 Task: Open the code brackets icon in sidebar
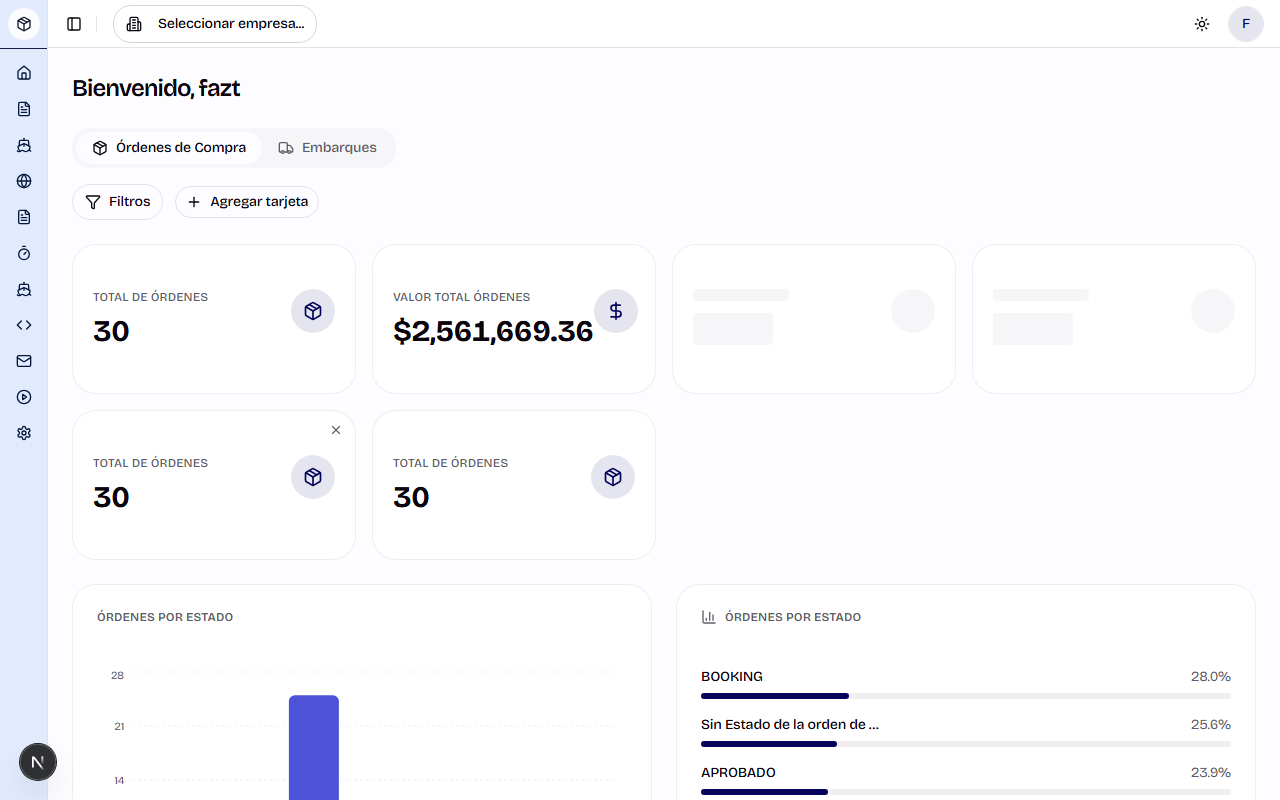pos(24,325)
